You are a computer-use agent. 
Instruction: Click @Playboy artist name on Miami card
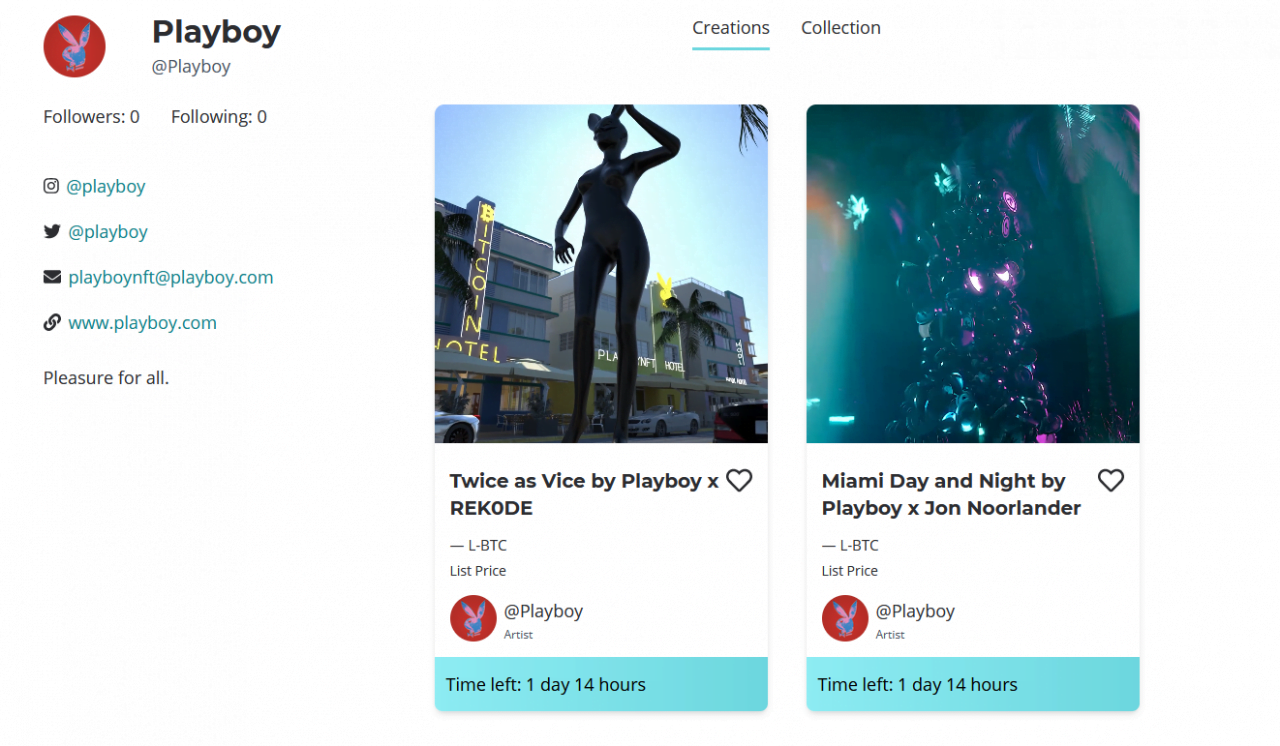[x=915, y=611]
